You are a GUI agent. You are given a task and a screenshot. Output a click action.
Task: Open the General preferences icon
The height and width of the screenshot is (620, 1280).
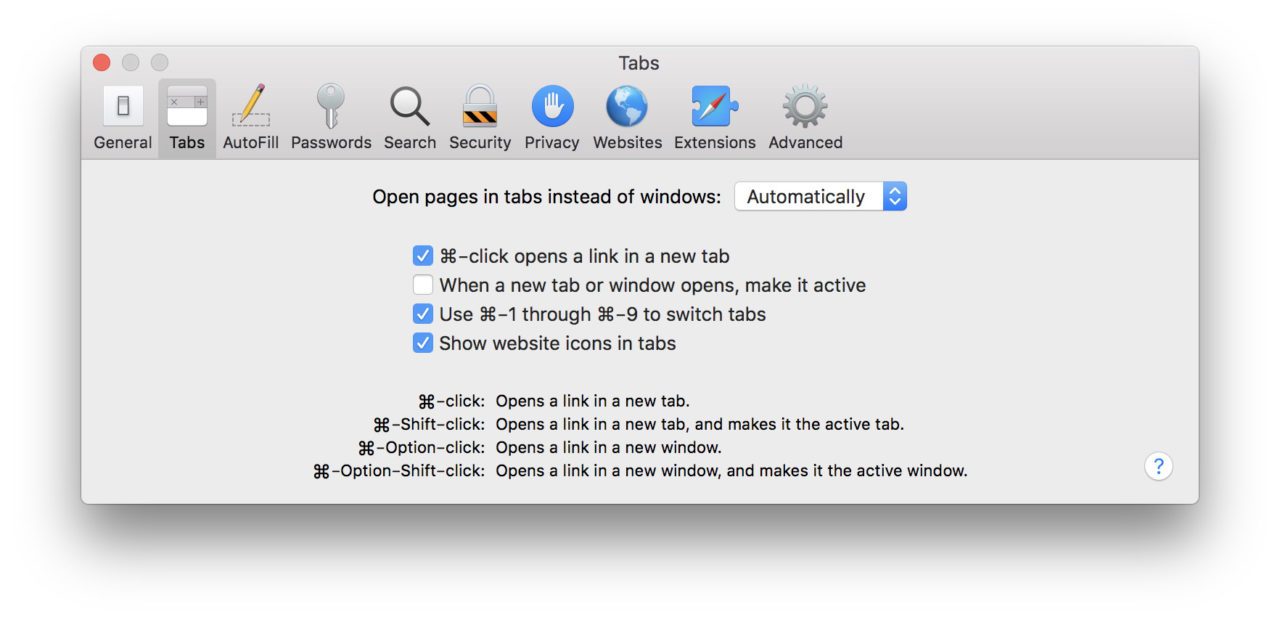click(x=122, y=108)
